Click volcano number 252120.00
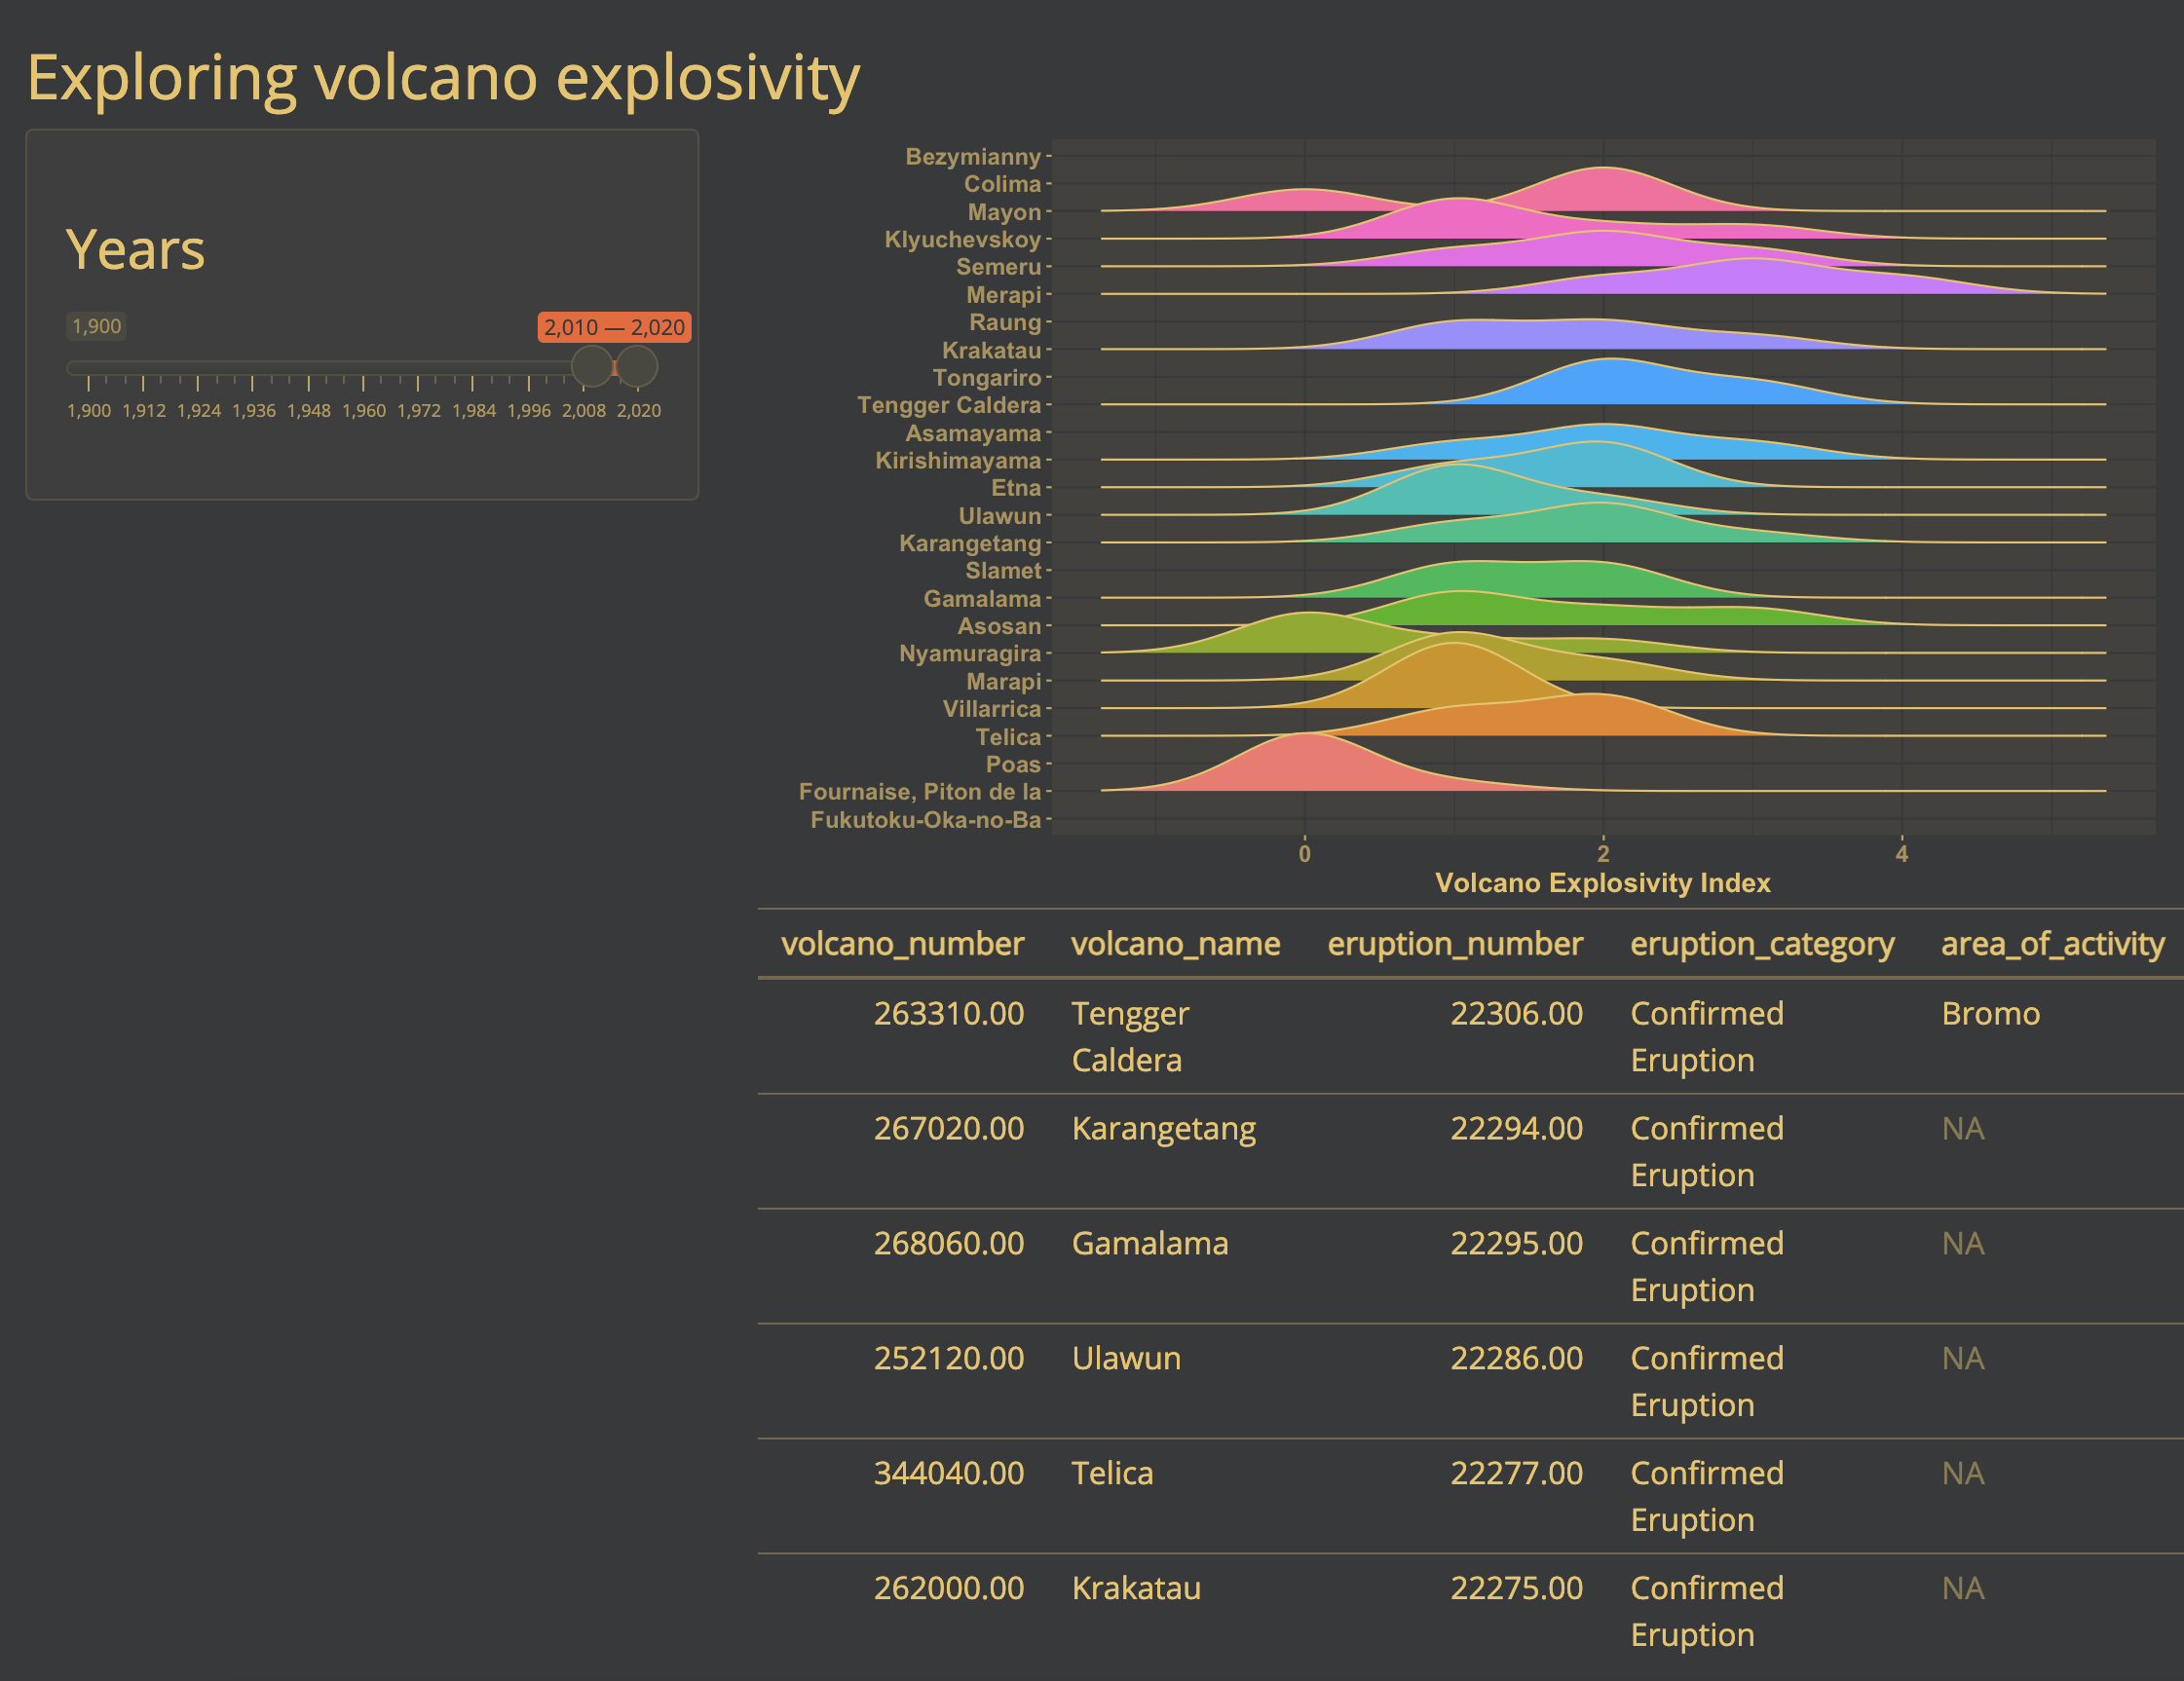The height and width of the screenshot is (1681, 2184). 949,1358
